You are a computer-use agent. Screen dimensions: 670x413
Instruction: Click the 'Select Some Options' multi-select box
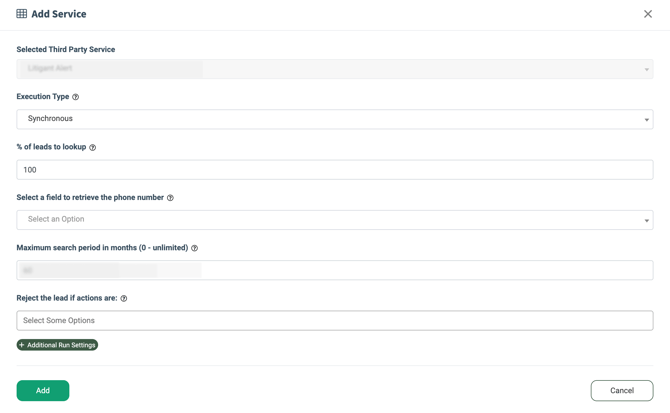334,321
